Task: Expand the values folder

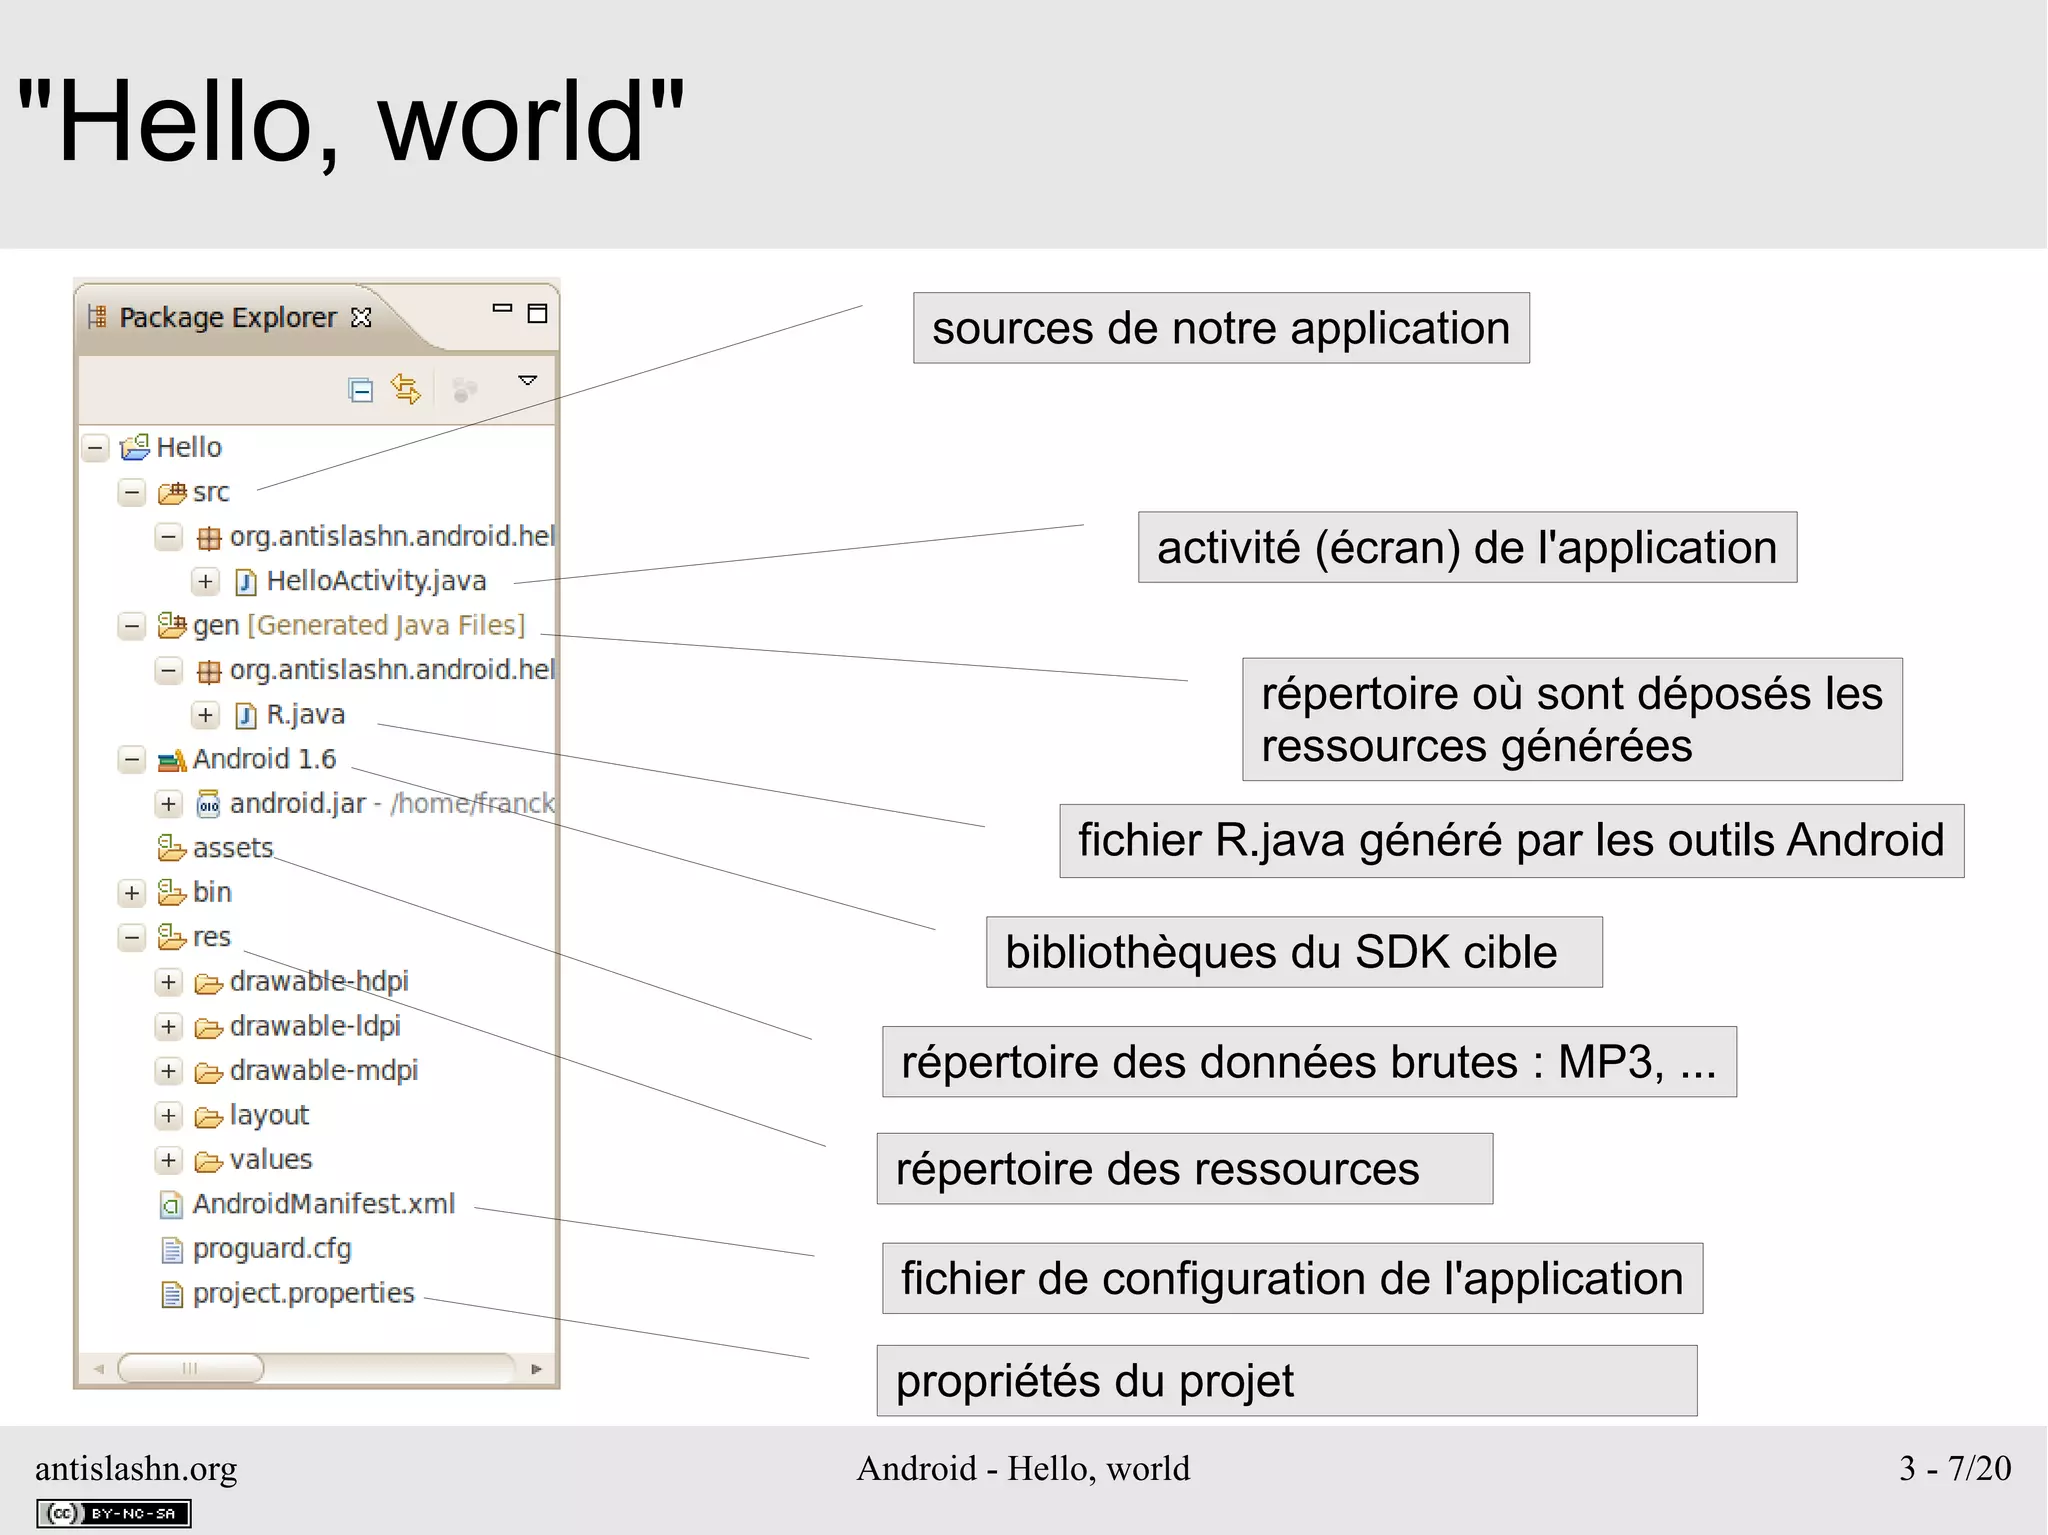Action: click(169, 1160)
